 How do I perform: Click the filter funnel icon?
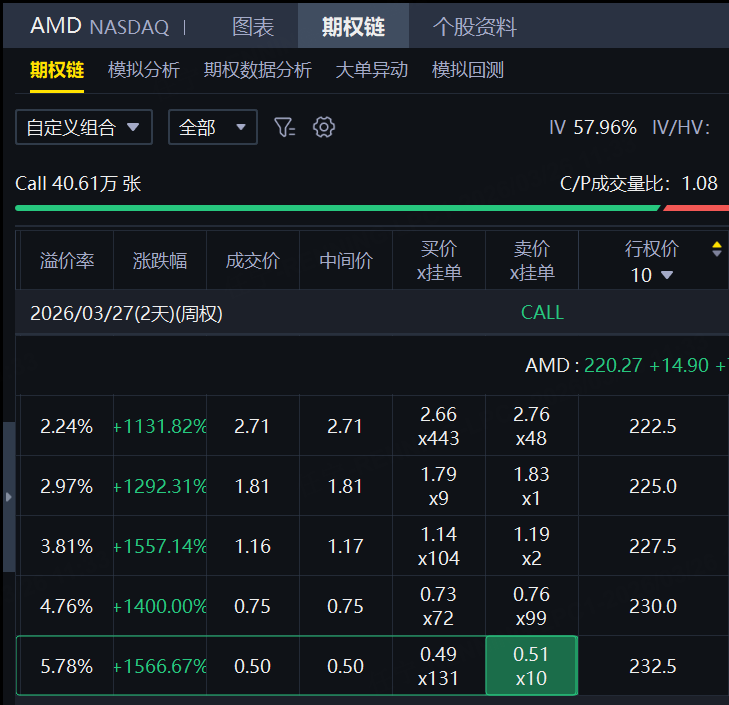[x=285, y=127]
